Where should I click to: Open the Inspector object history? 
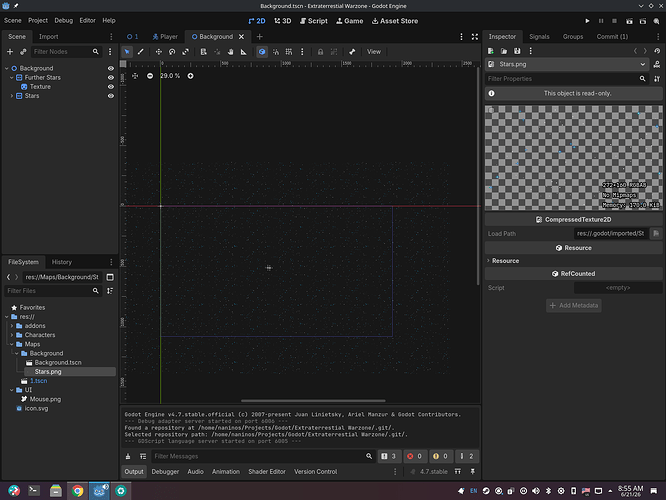(x=657, y=51)
